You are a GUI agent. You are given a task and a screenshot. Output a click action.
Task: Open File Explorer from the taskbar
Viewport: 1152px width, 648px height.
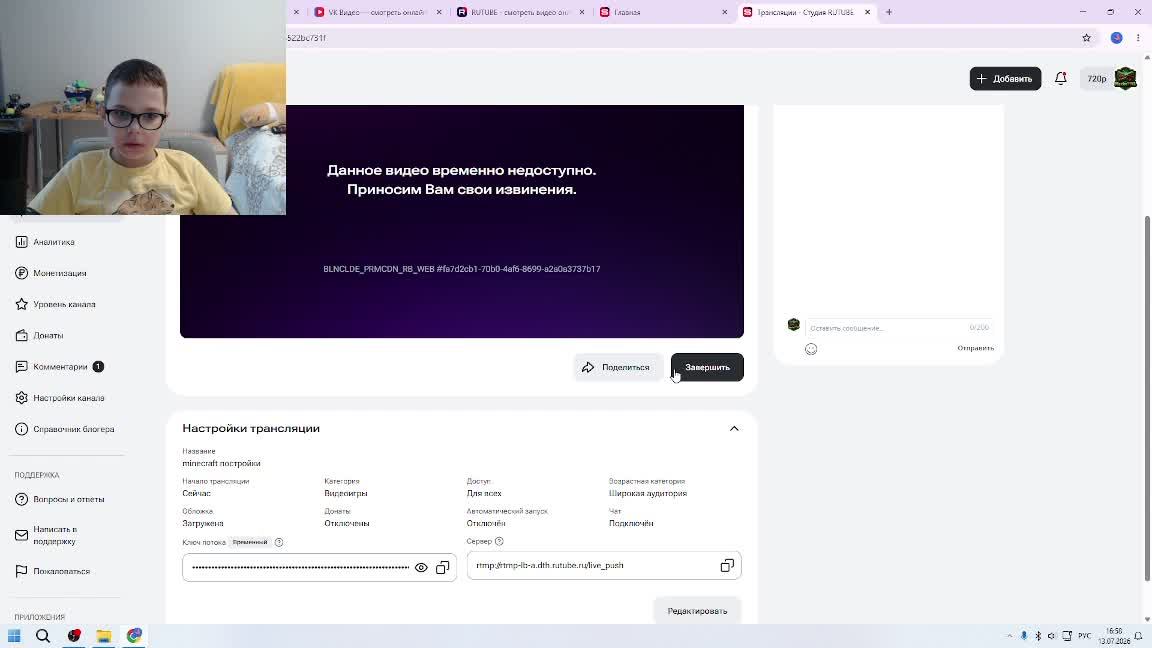click(104, 636)
